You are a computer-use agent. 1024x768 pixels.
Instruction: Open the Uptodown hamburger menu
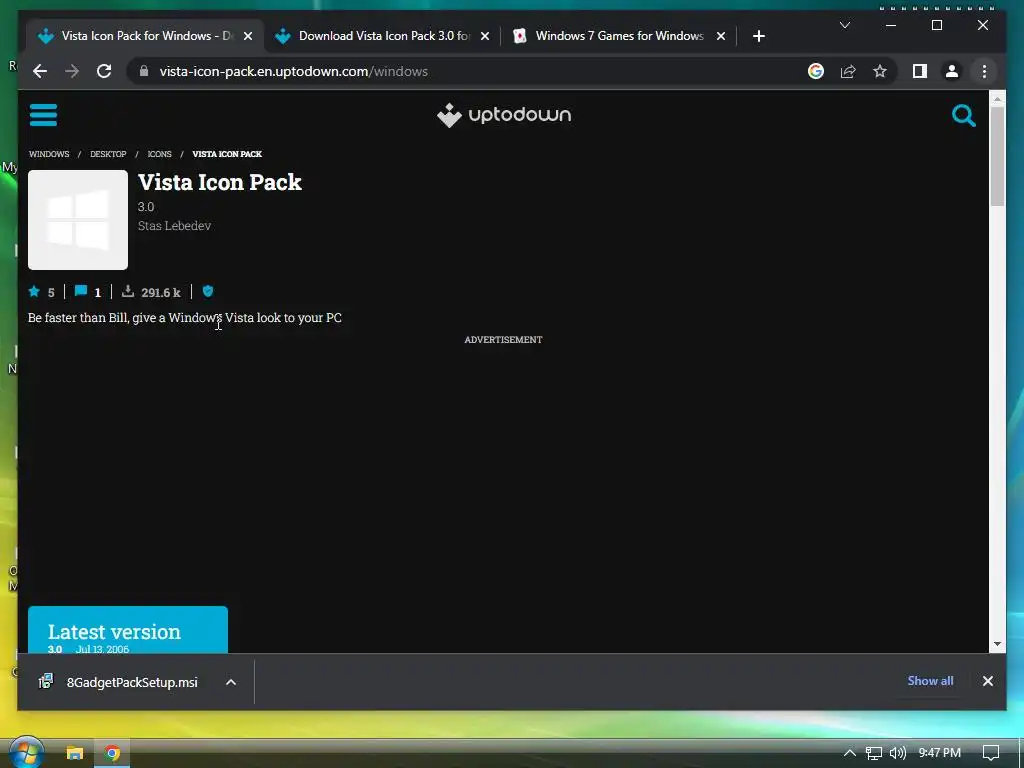point(43,115)
